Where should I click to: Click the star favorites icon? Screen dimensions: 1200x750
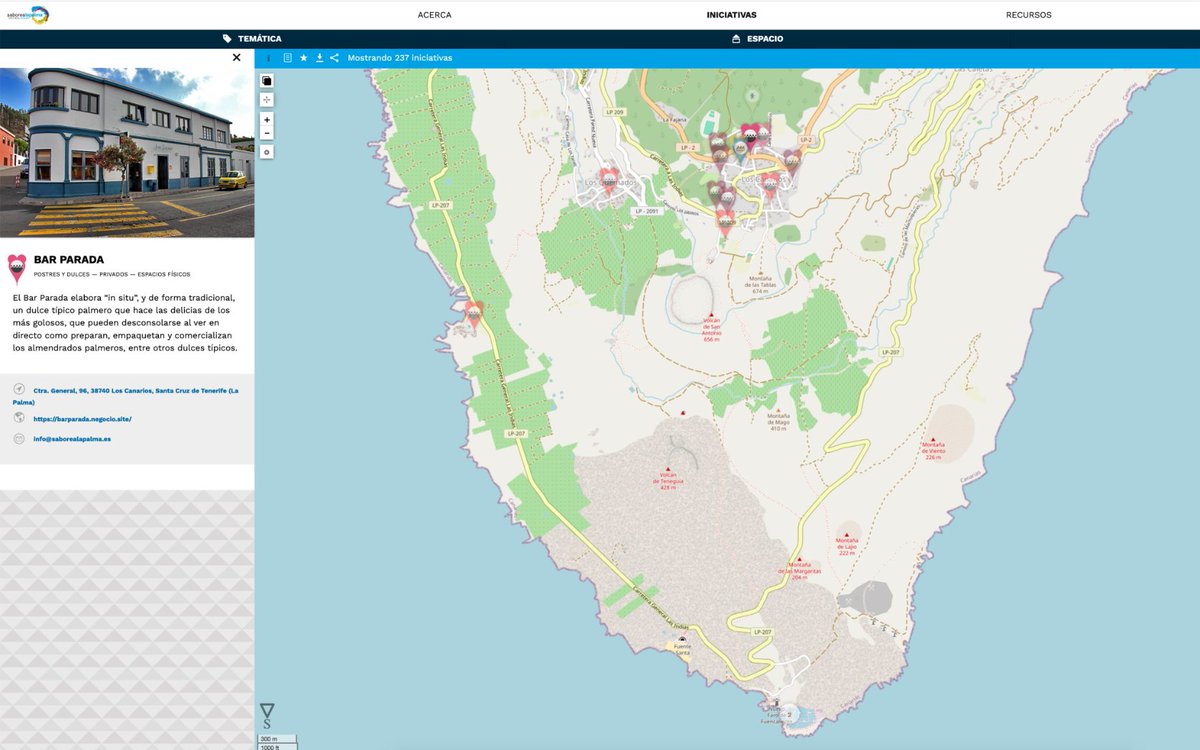pyautogui.click(x=304, y=58)
